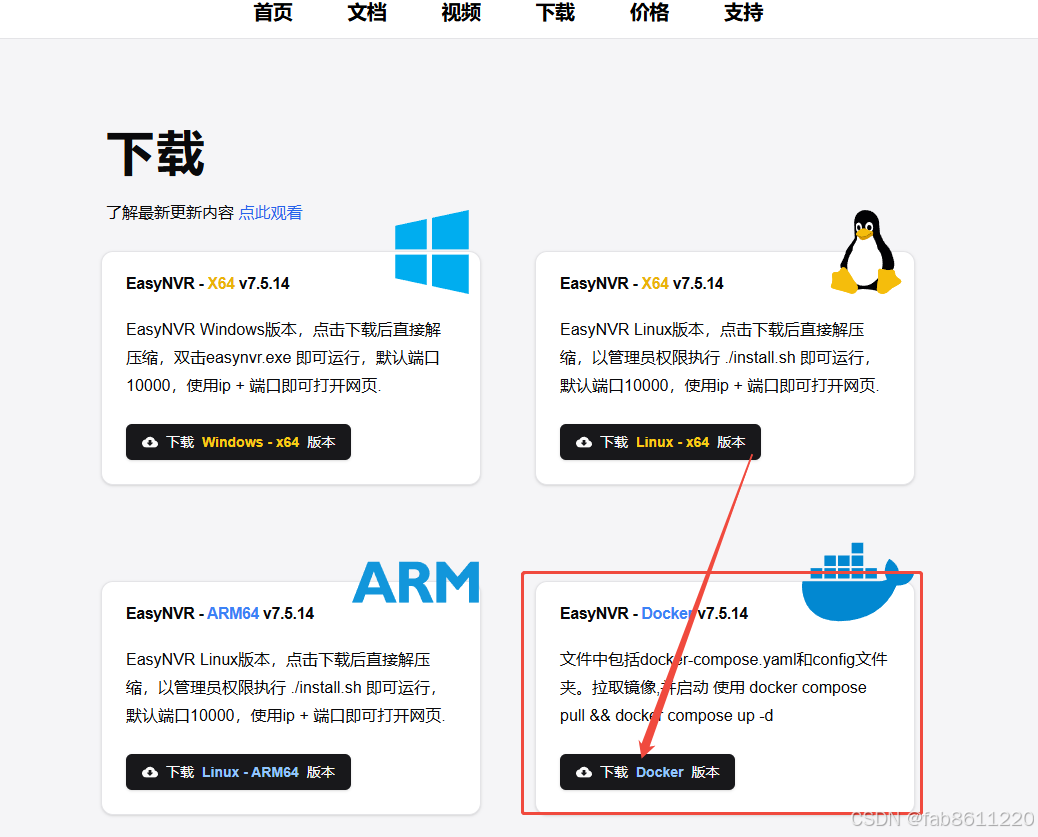The width and height of the screenshot is (1038, 837).
Task: Open the 下载 nav item
Action: [555, 13]
